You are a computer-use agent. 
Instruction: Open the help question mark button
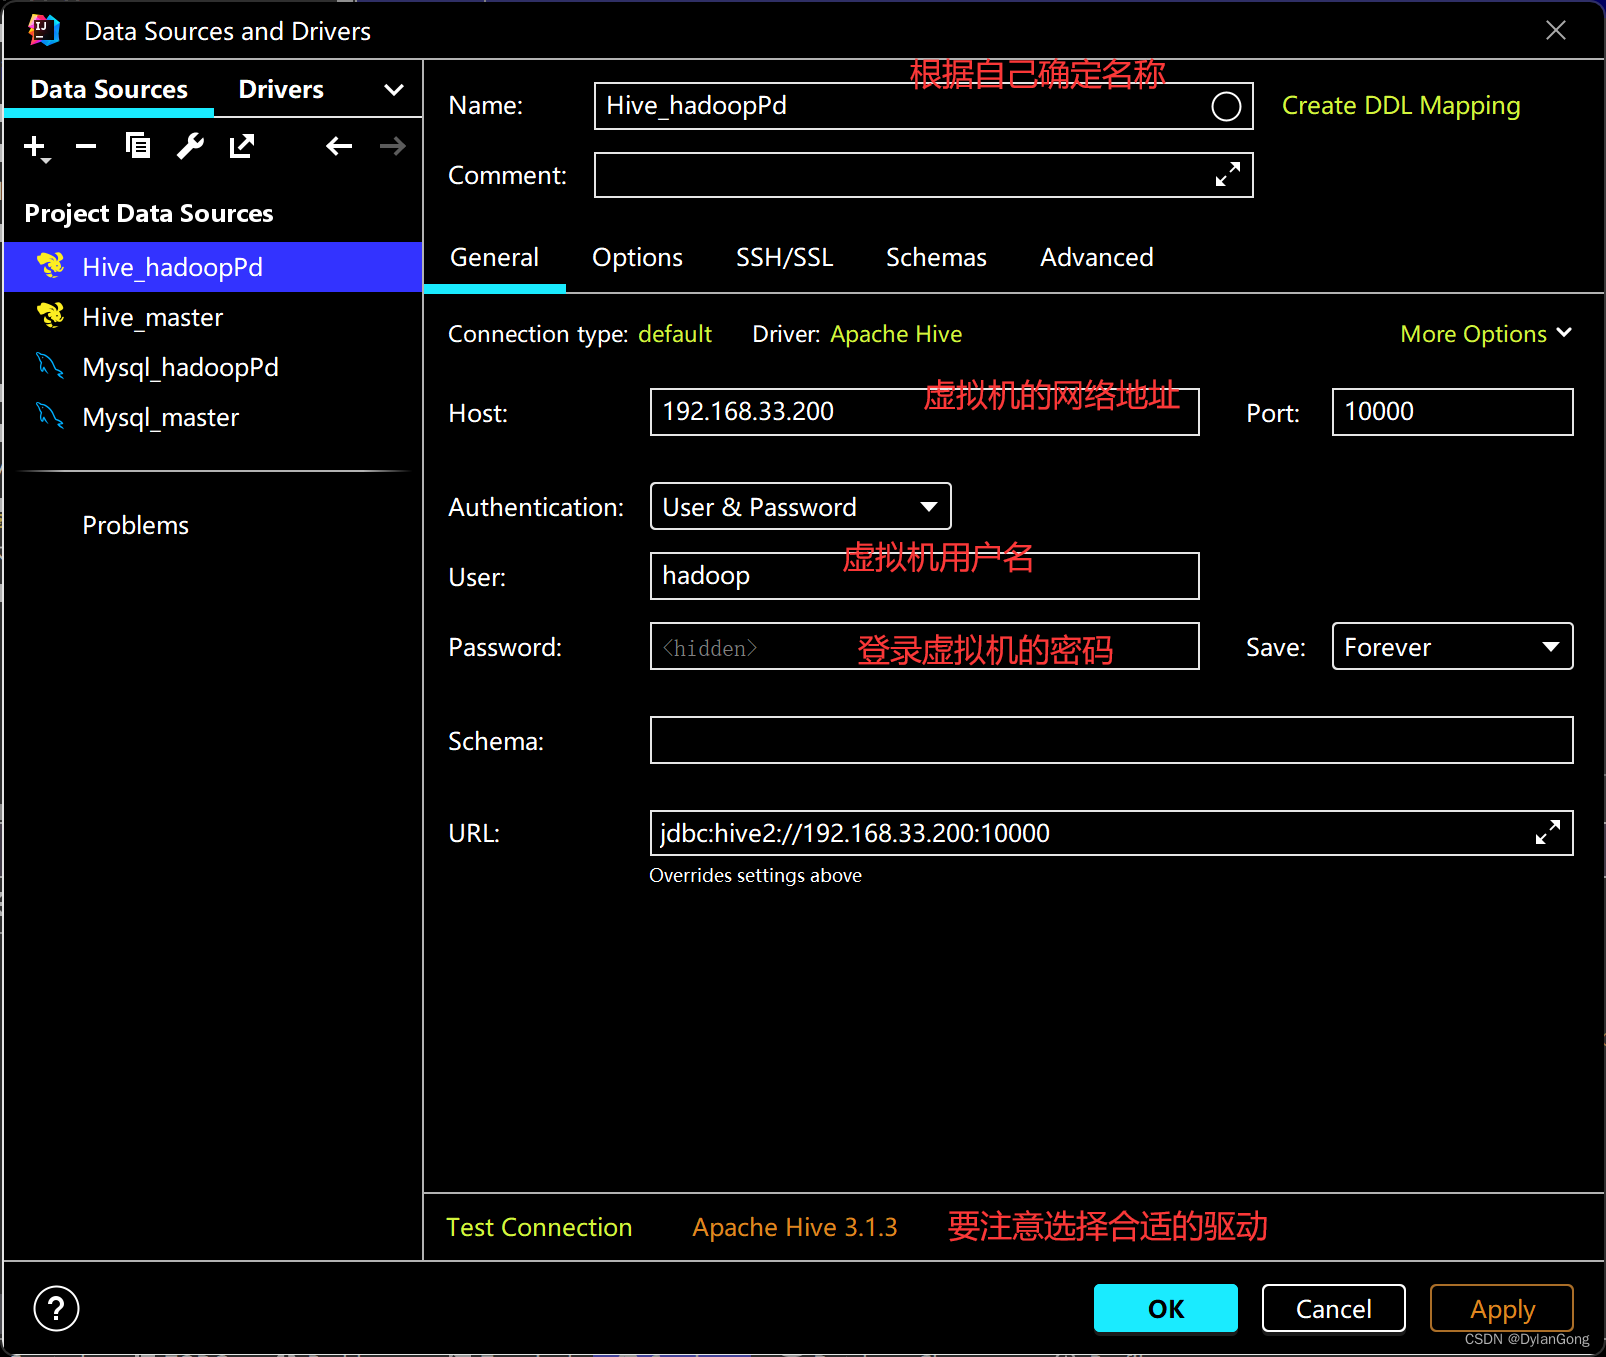point(56,1308)
